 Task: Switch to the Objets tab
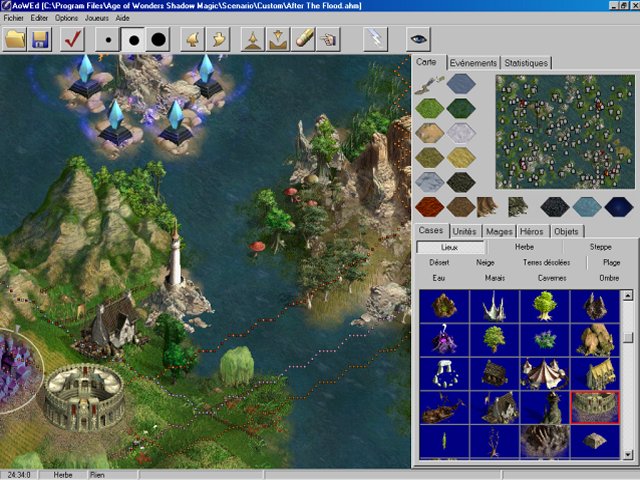(567, 231)
